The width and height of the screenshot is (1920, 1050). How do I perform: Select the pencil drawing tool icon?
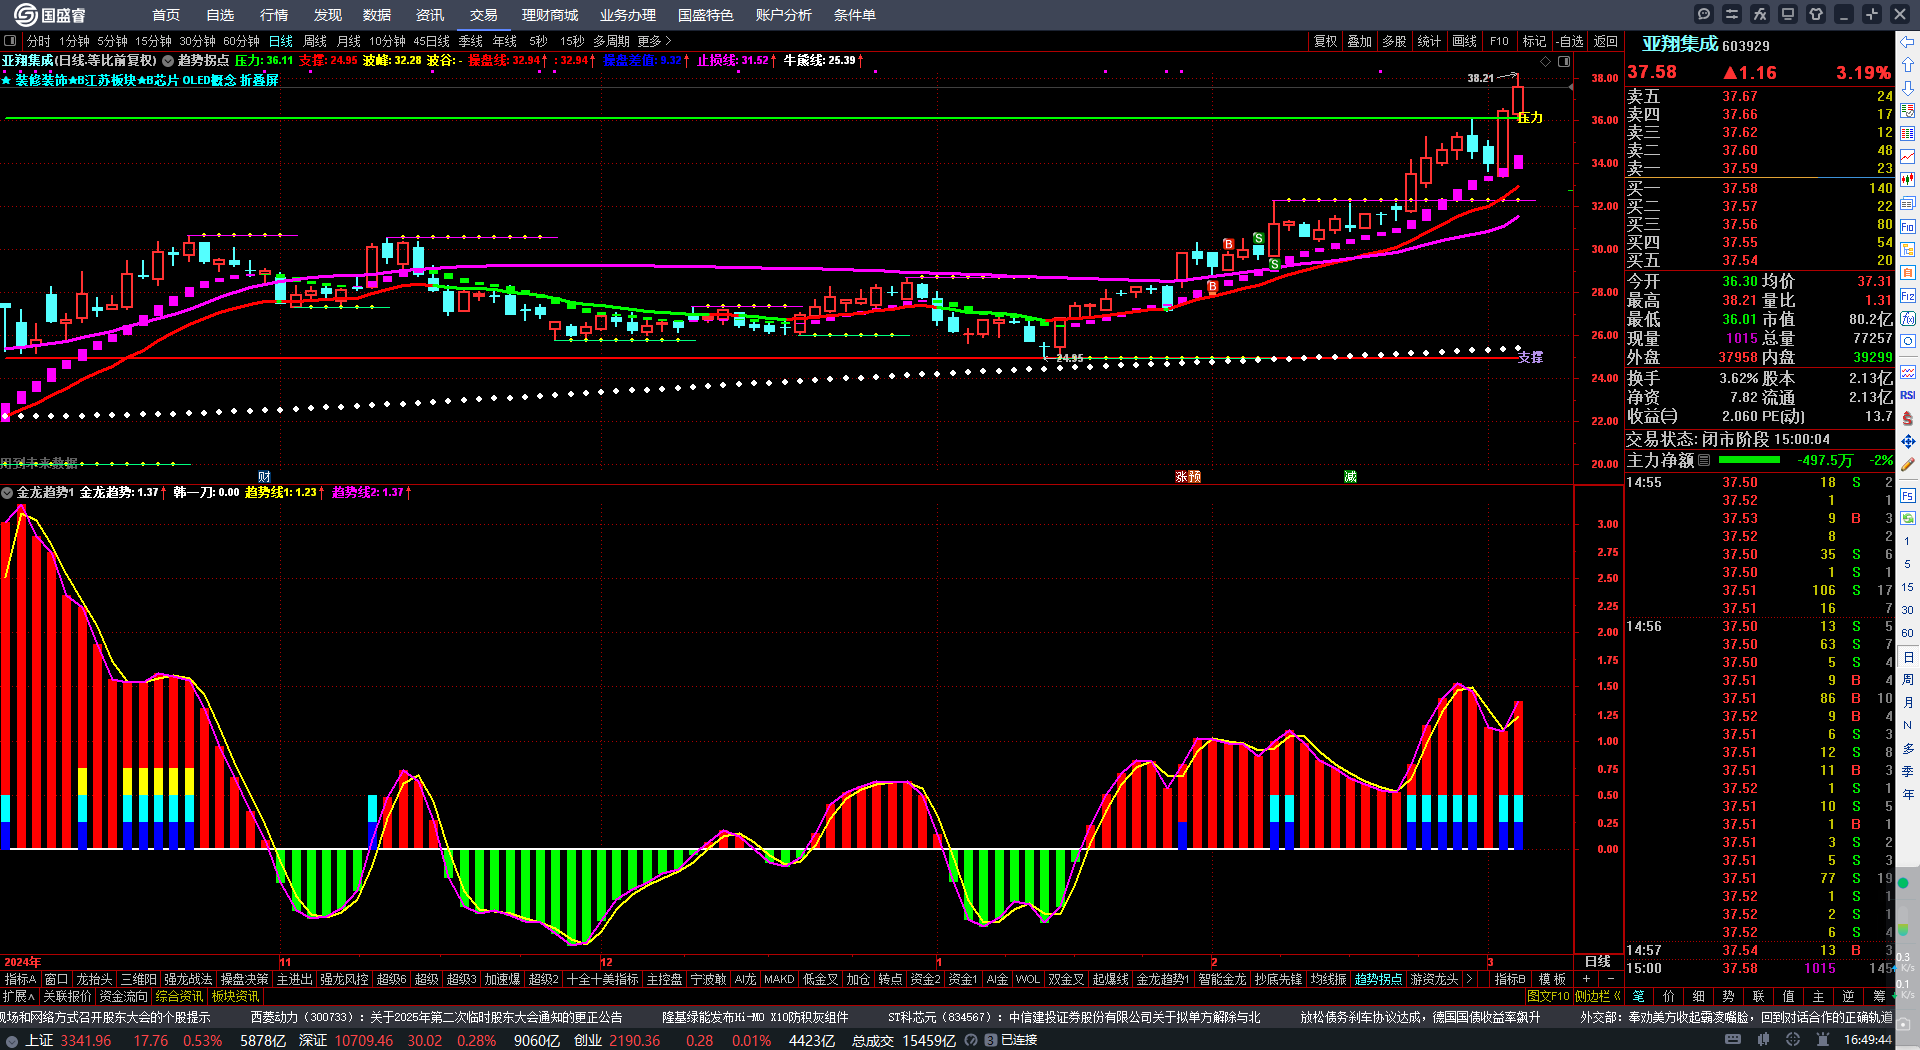click(1908, 464)
